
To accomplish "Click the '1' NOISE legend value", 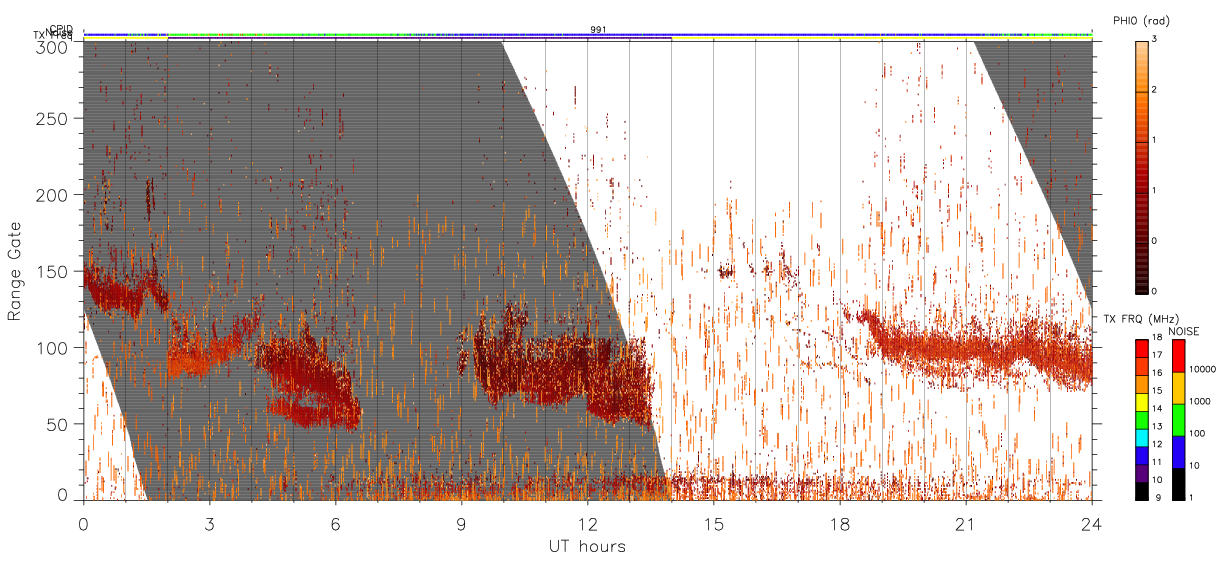I will pyautogui.click(x=1192, y=499).
